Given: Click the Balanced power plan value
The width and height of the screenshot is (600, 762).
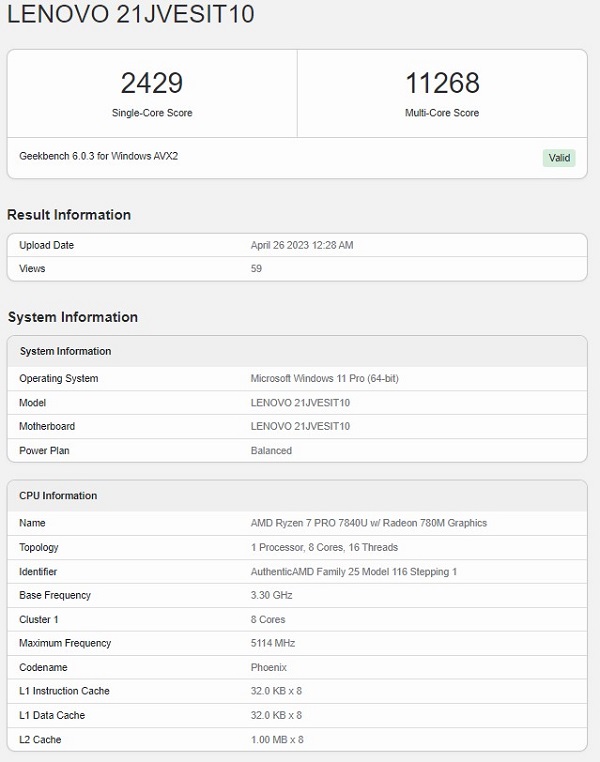Looking at the screenshot, I should (271, 451).
